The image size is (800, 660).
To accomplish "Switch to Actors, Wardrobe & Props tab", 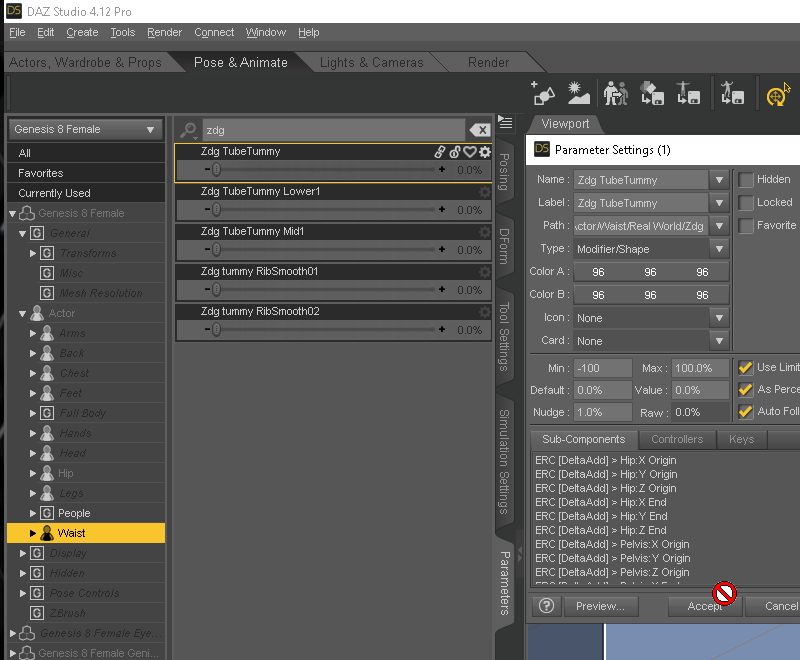I will 85,62.
